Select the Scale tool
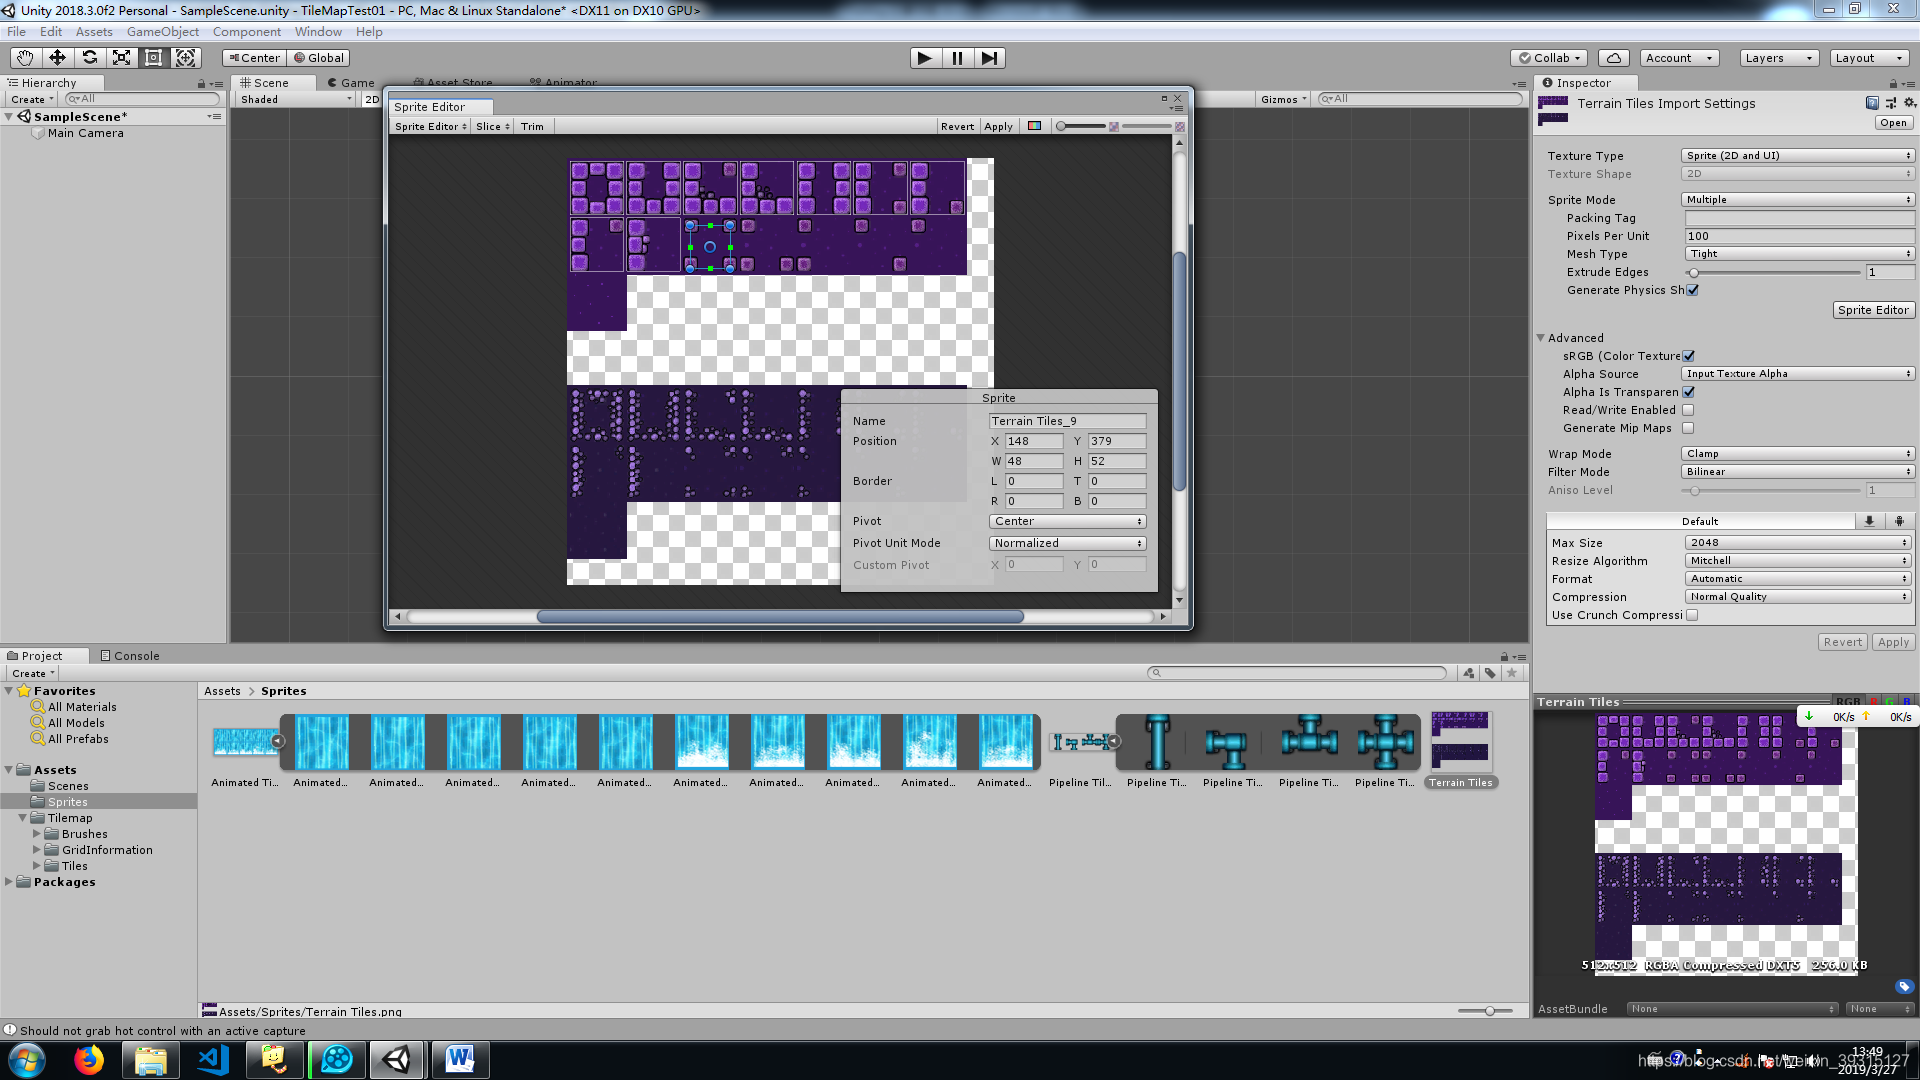Image resolution: width=1920 pixels, height=1080 pixels. [121, 58]
